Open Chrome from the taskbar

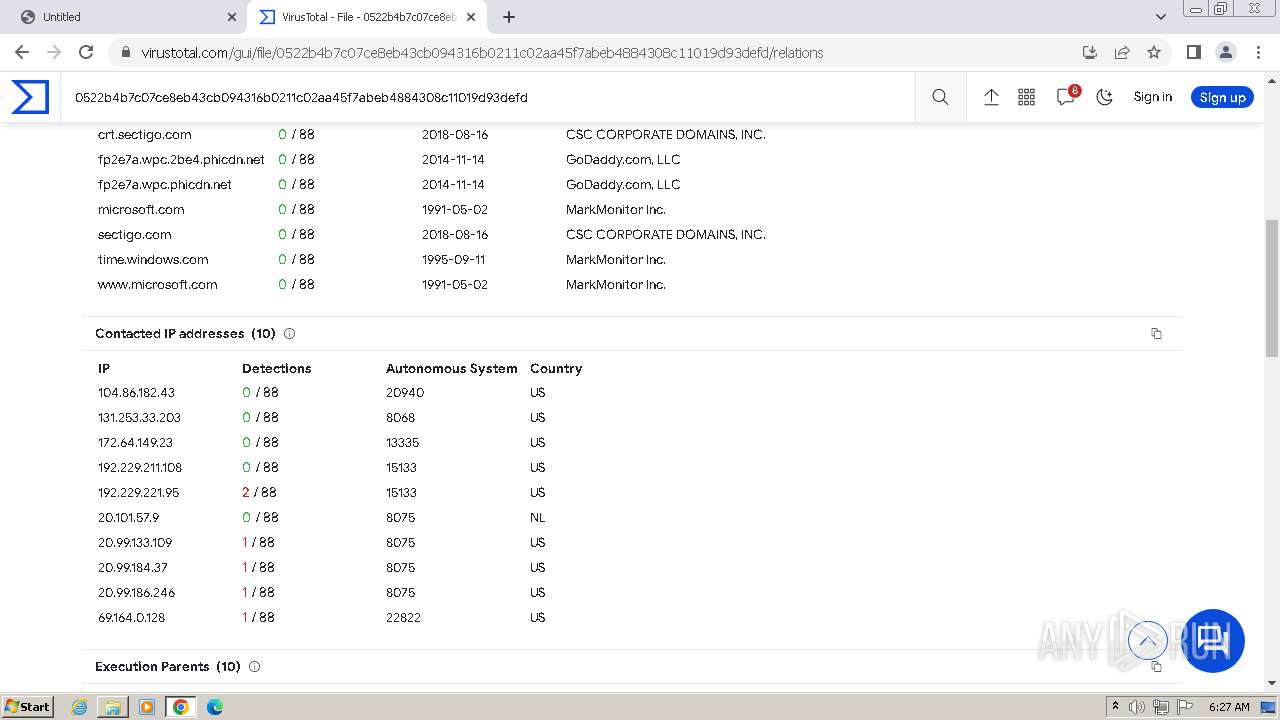click(180, 707)
